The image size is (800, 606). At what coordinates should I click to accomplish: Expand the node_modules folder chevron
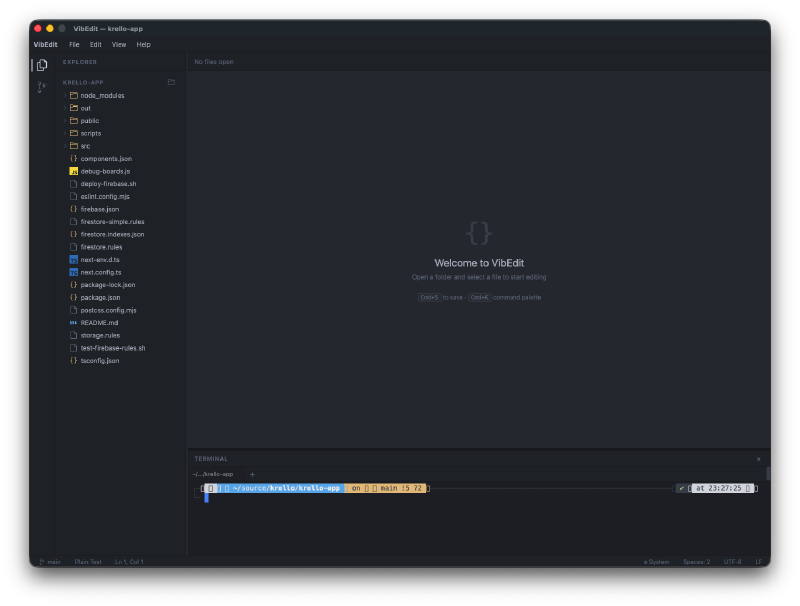pyautogui.click(x=65, y=95)
